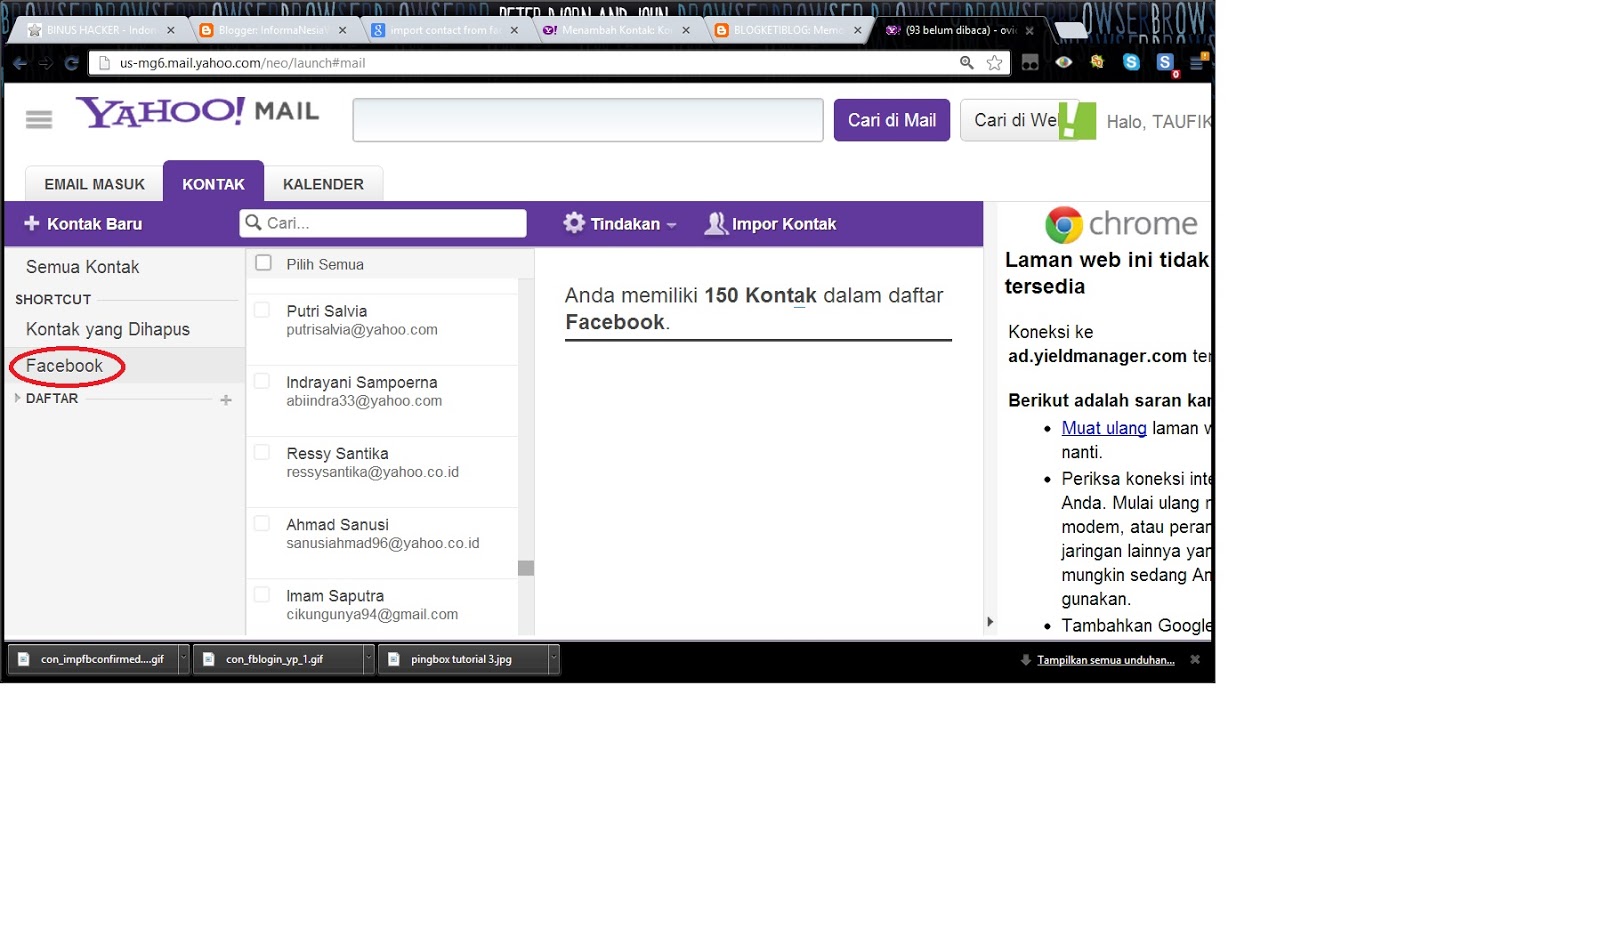Viewport: 1600px width, 936px height.
Task: Open Tampilkan semua unduhan link
Action: [x=1105, y=660]
